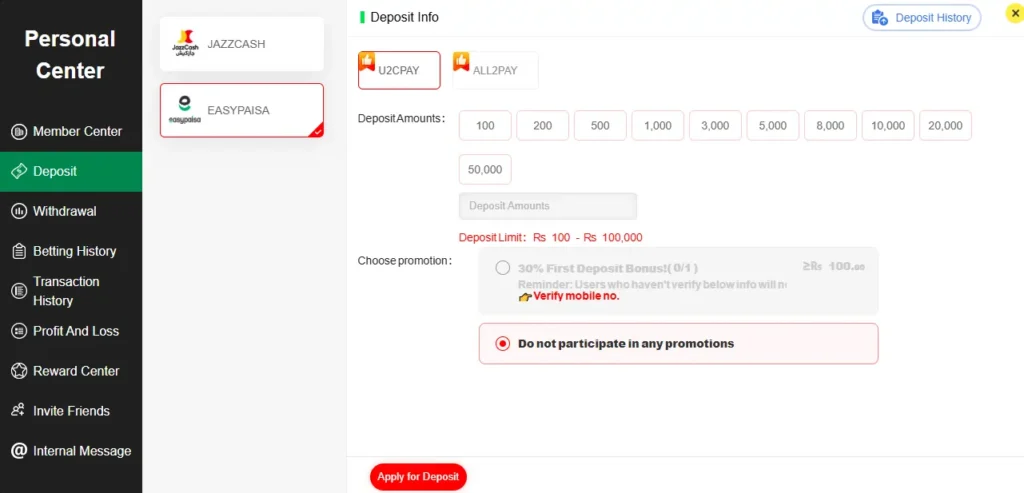The width and height of the screenshot is (1024, 493).
Task: Click the Deposit Info heading
Action: point(404,17)
